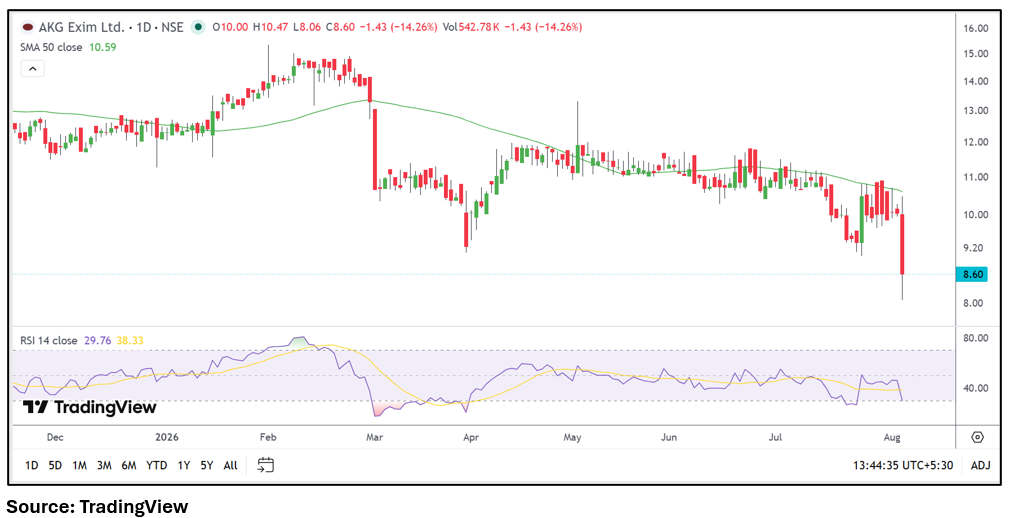This screenshot has width=1014, height=518.
Task: Click the SMA value 10.59
Action: [103, 47]
